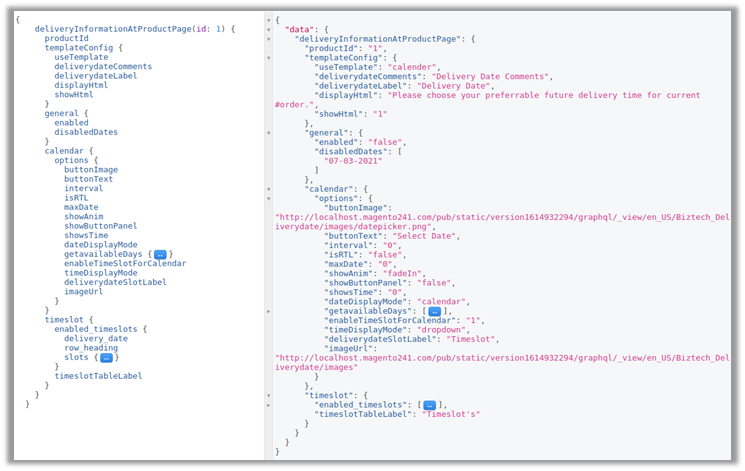
Task: Collapse the "calendar" response object via gutter arrow
Action: point(268,188)
